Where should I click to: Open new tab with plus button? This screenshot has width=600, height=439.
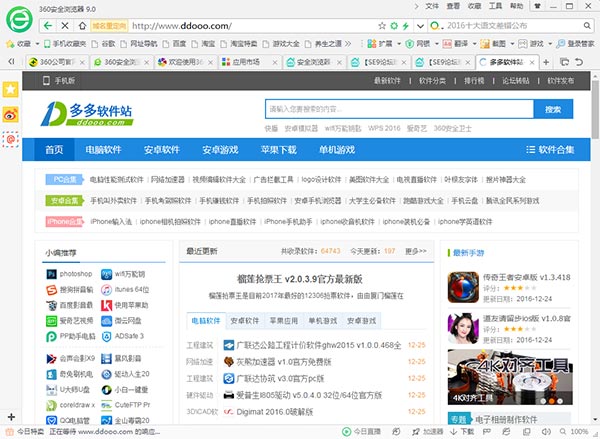point(546,62)
